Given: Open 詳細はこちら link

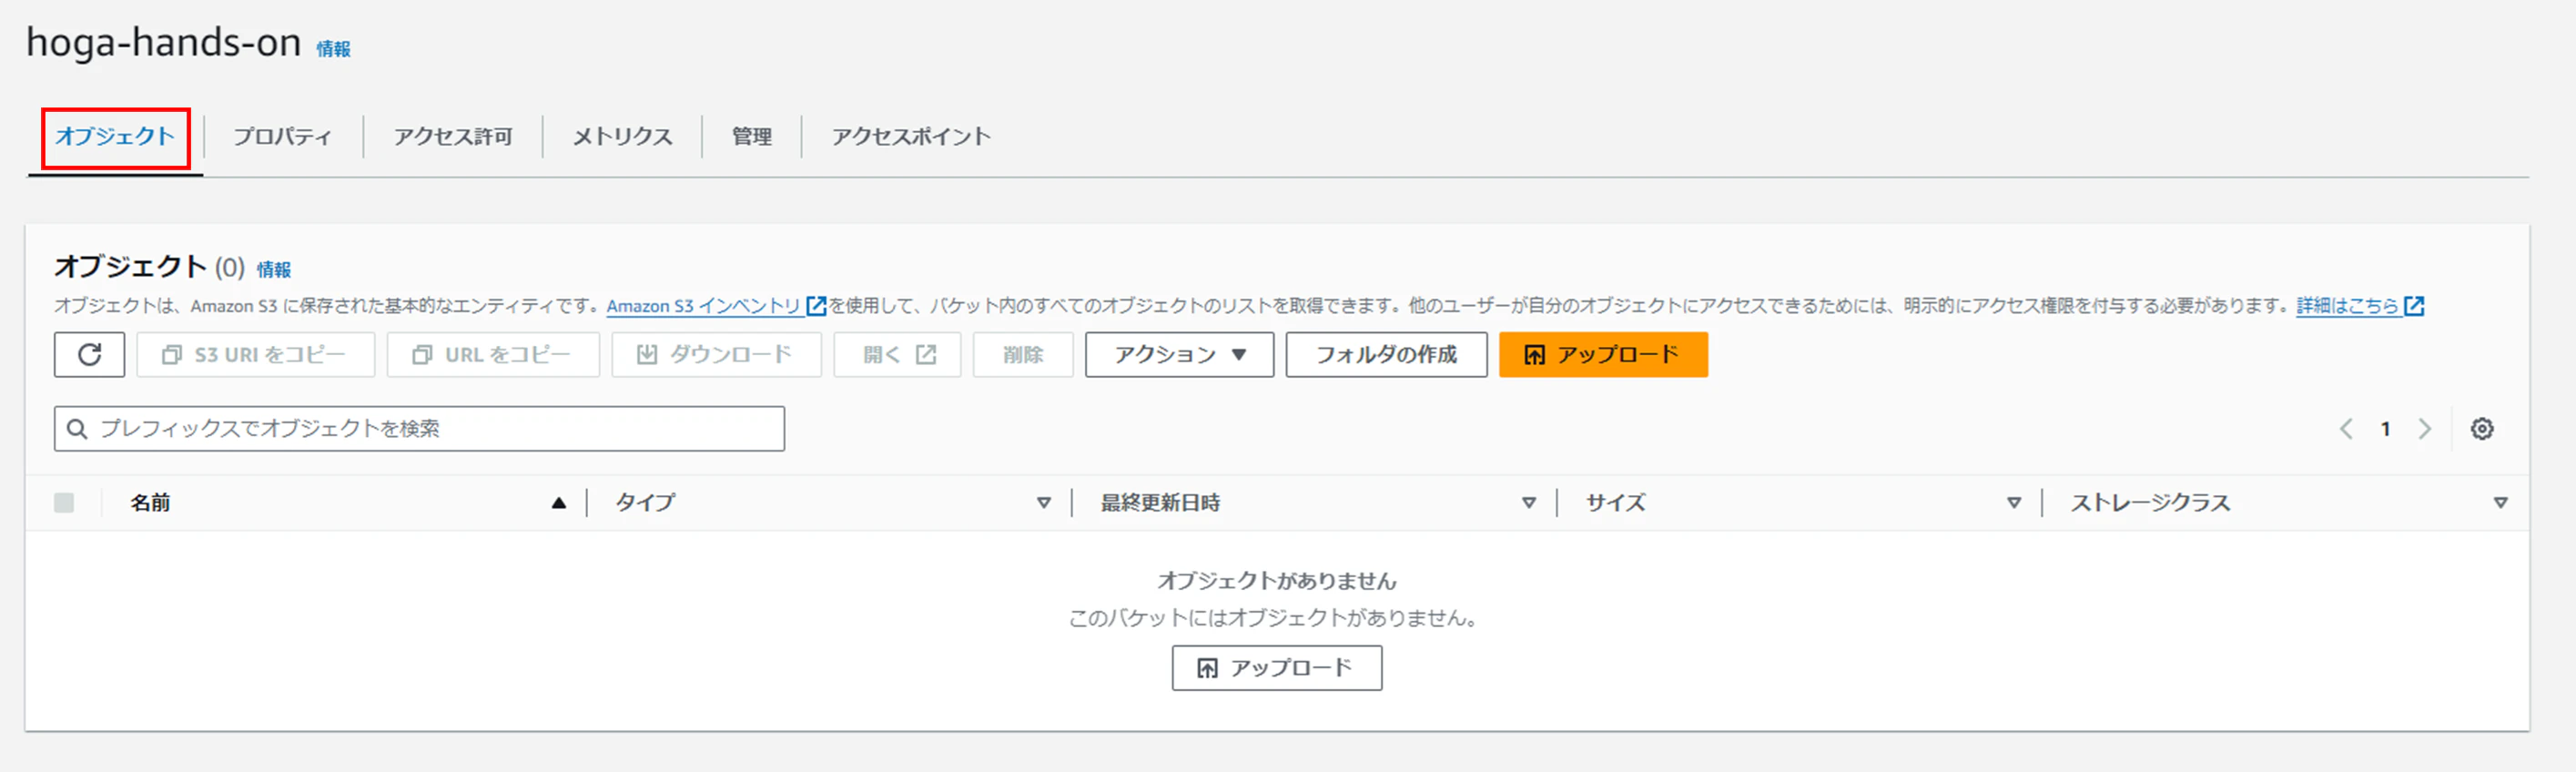Looking at the screenshot, I should [2360, 306].
